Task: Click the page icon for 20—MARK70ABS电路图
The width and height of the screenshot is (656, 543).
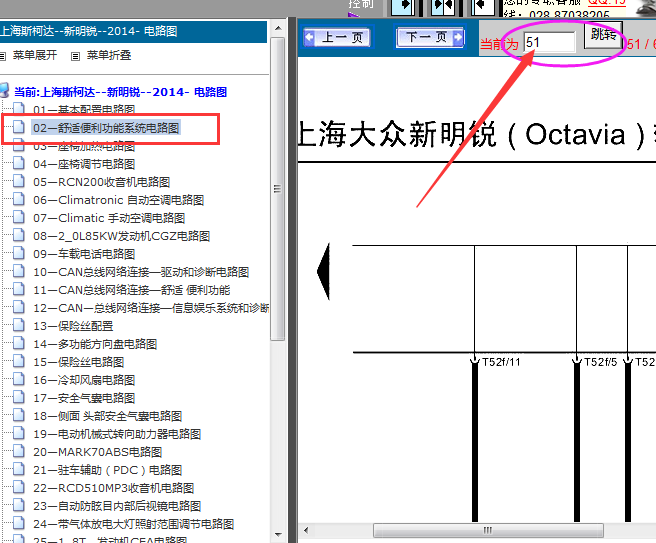Action: coord(18,451)
